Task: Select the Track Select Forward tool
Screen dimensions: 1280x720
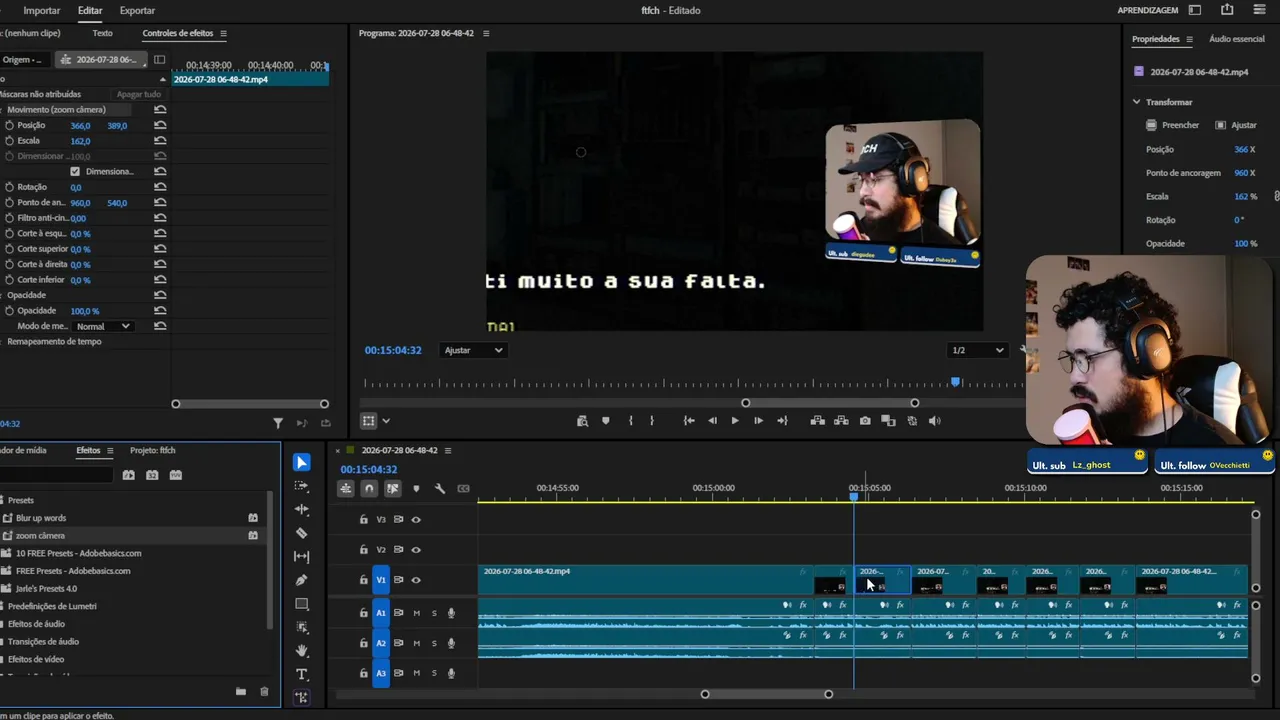Action: (302, 486)
